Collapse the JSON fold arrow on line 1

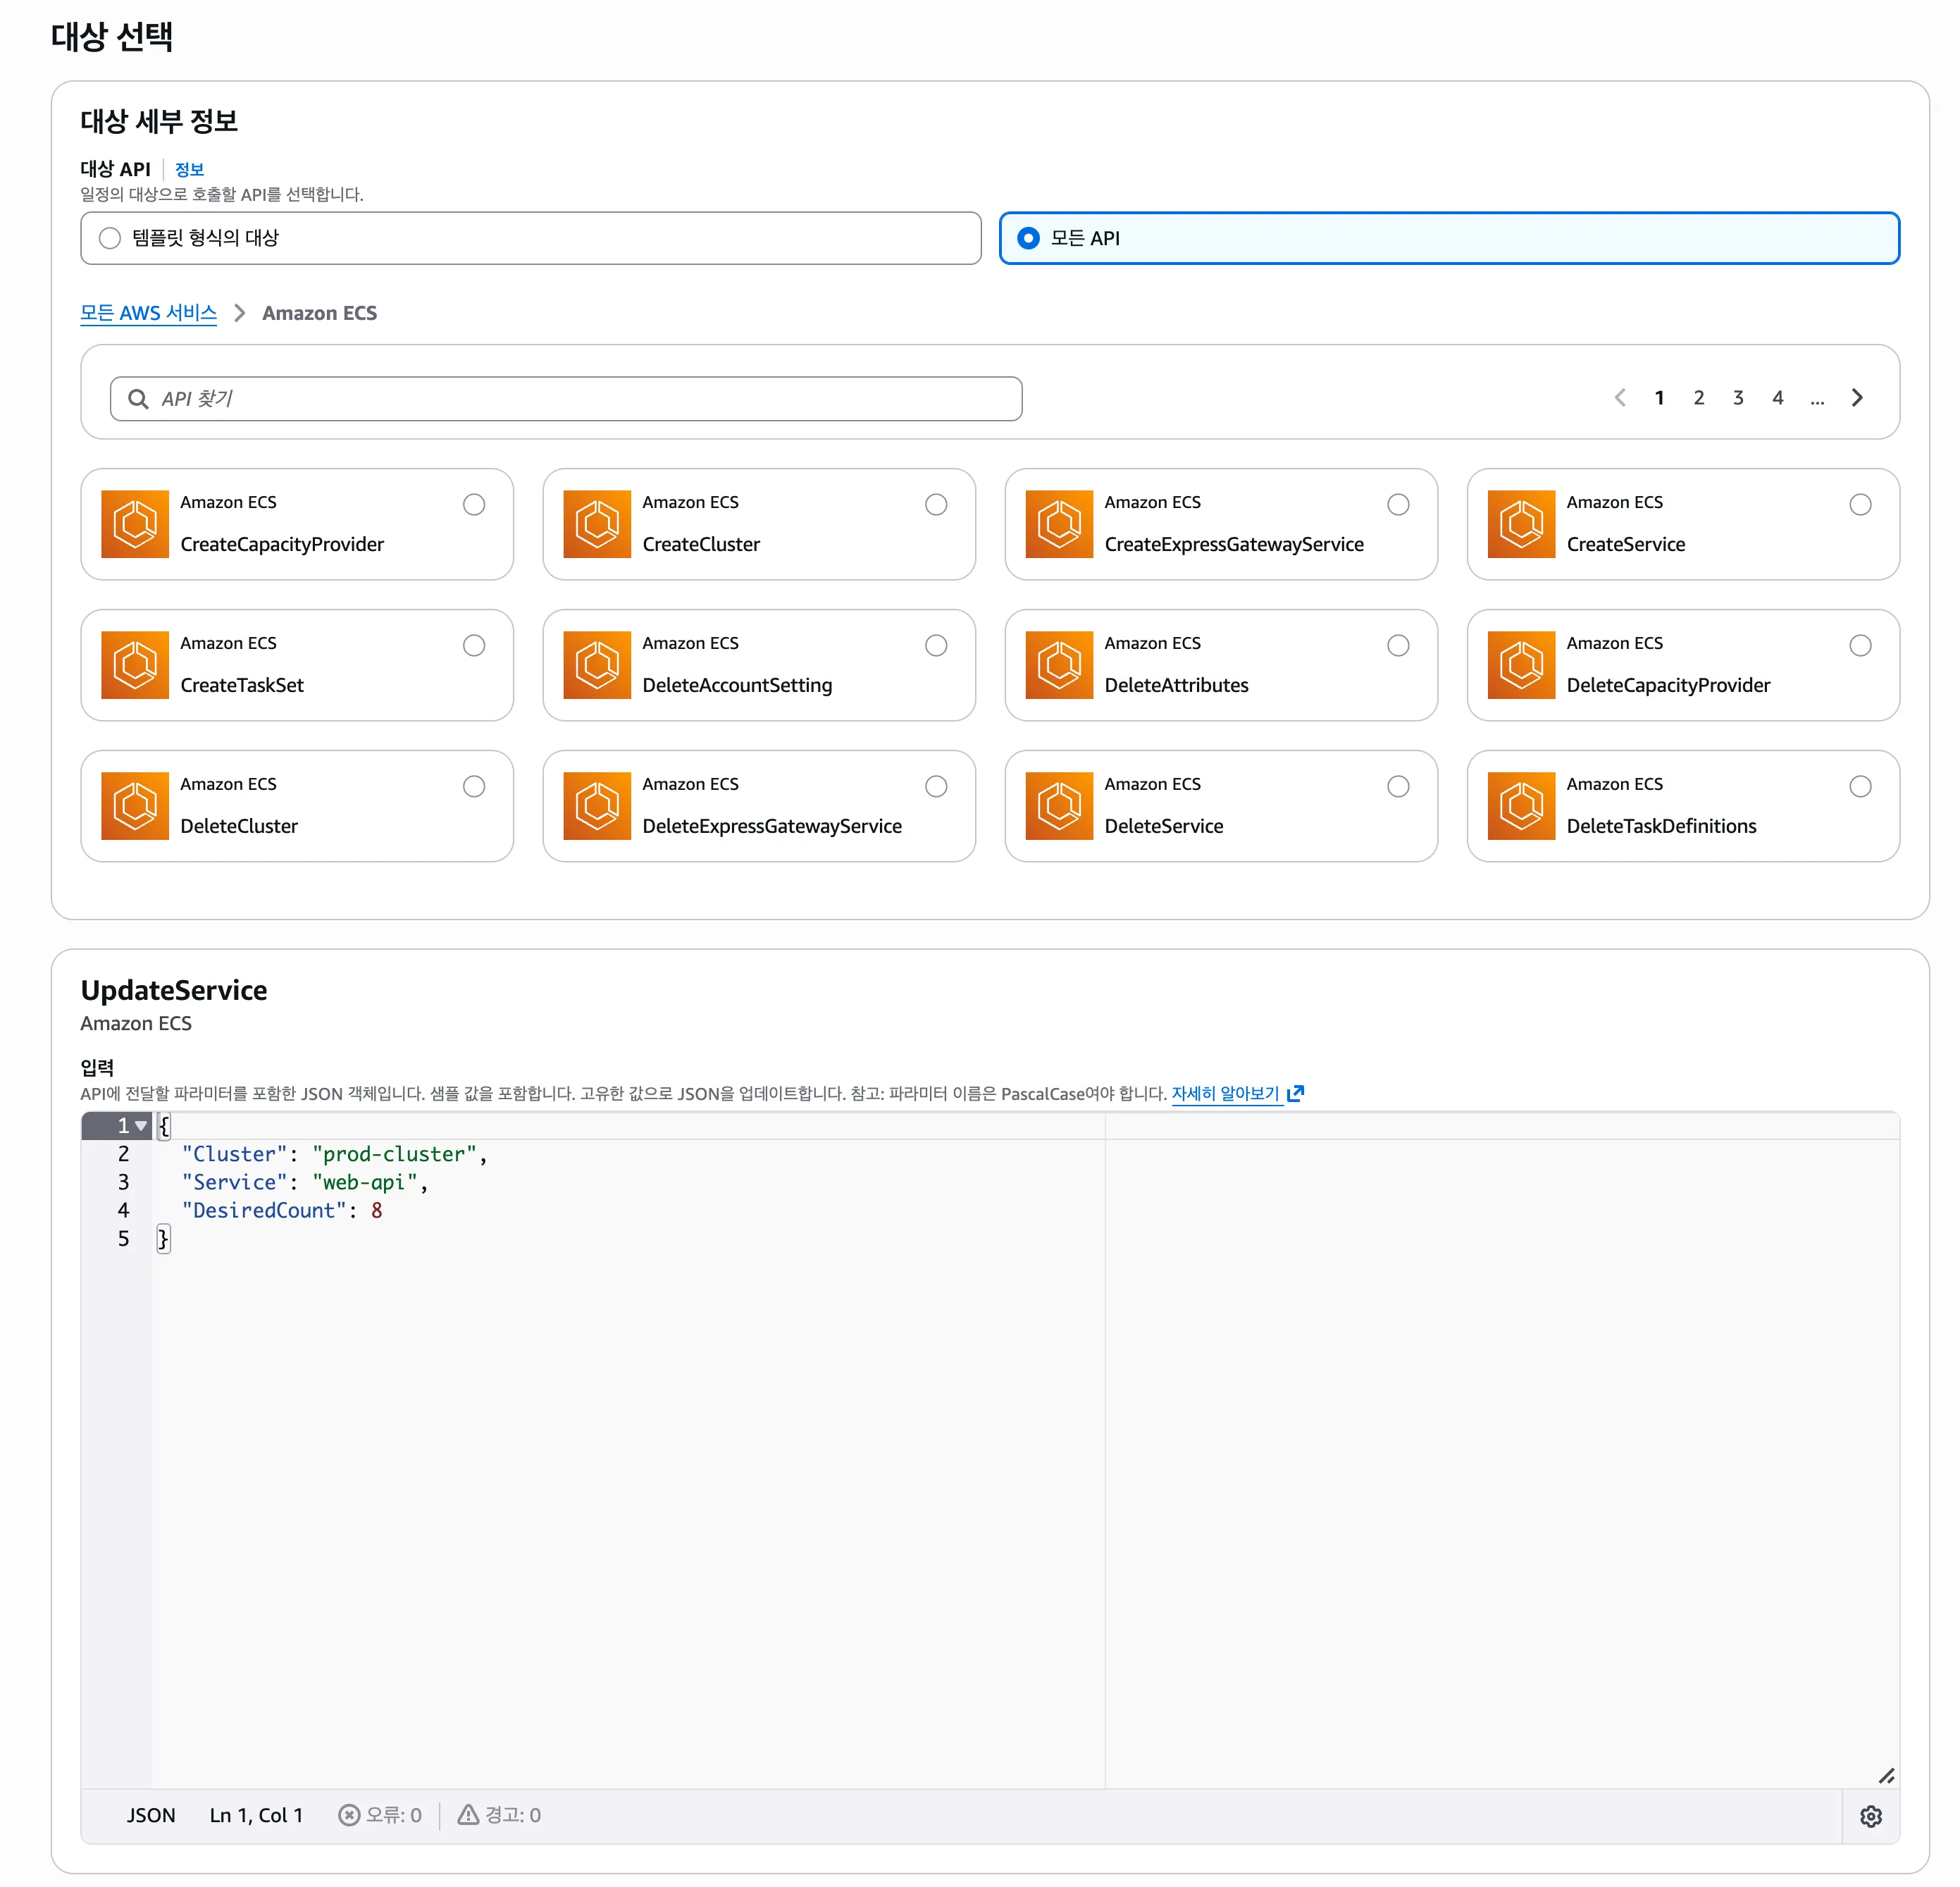pyautogui.click(x=141, y=1126)
